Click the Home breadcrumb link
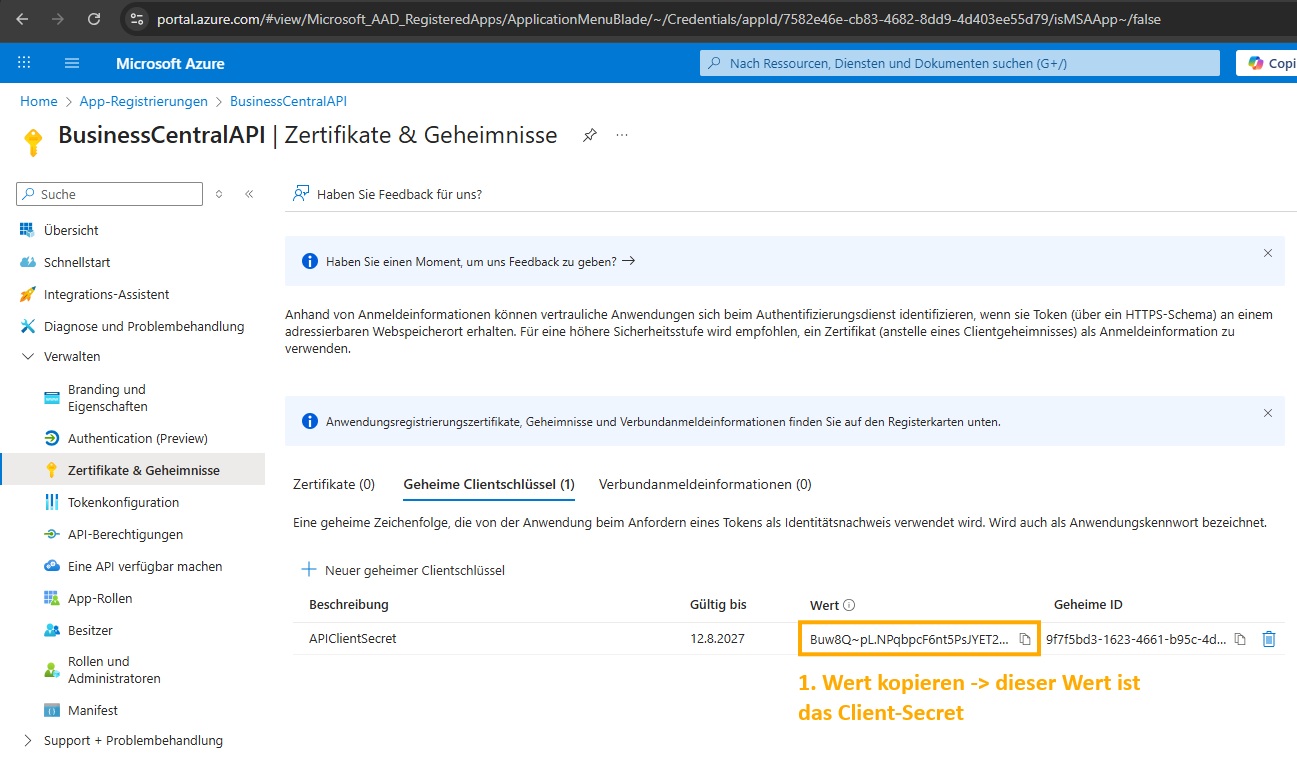1297x776 pixels. tap(39, 101)
